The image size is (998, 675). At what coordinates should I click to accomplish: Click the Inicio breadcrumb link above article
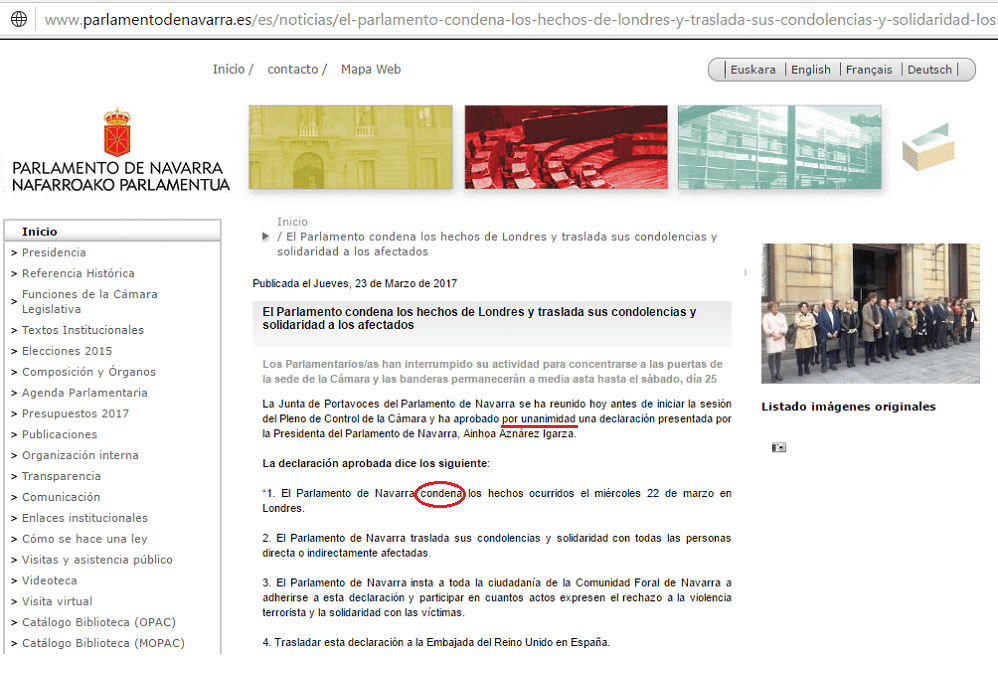tap(293, 222)
